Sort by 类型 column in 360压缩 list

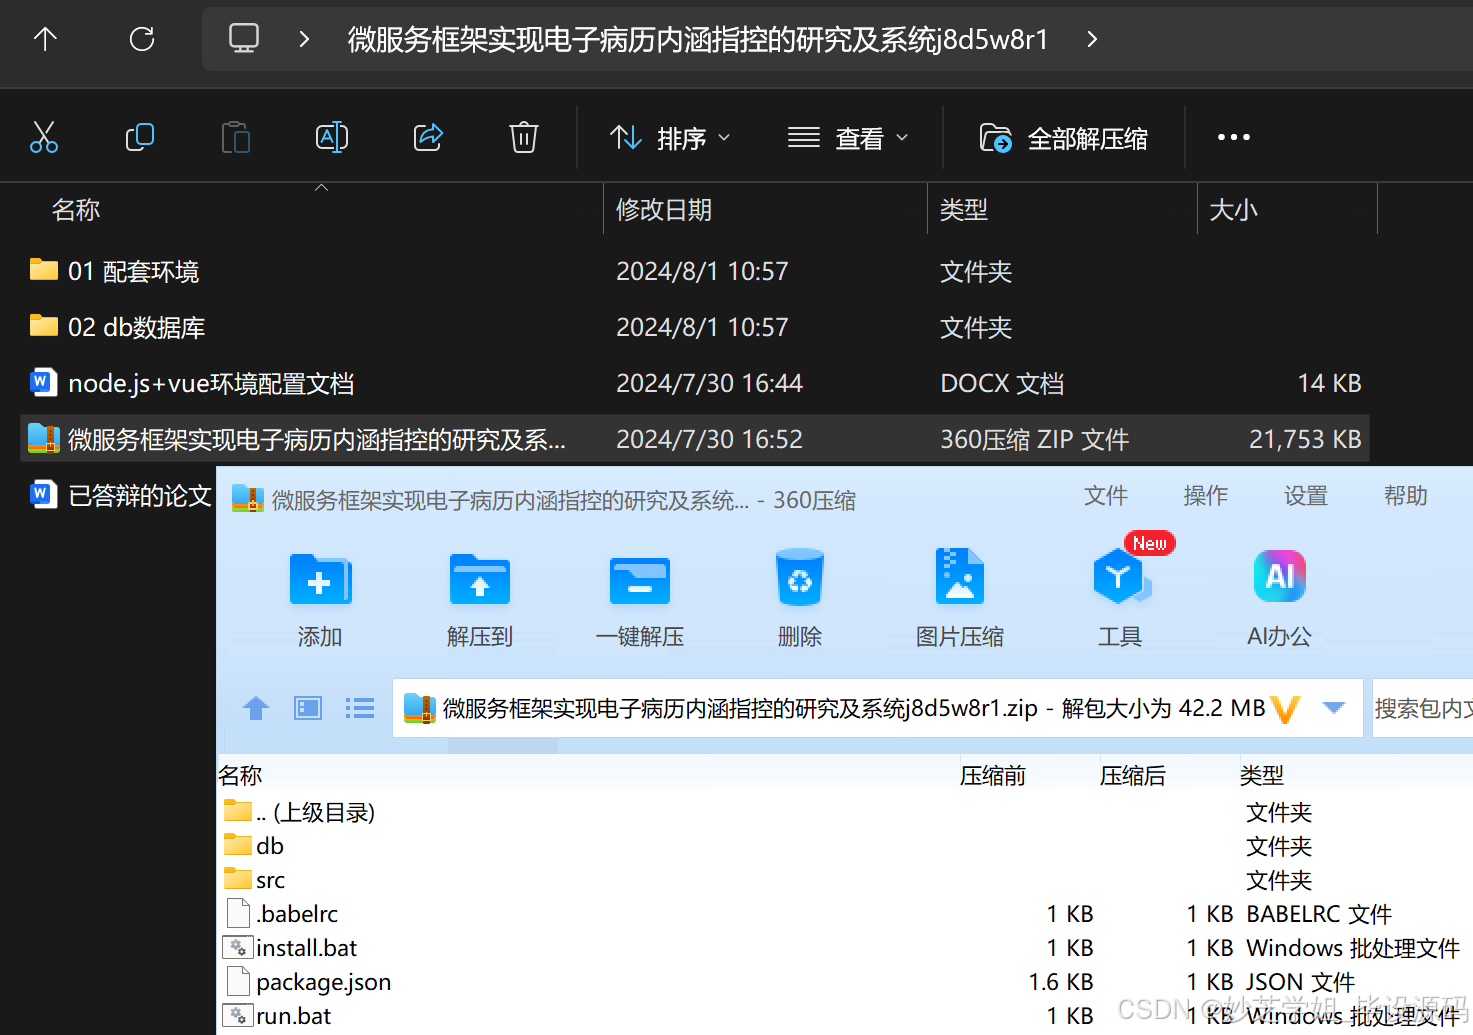coord(1262,775)
